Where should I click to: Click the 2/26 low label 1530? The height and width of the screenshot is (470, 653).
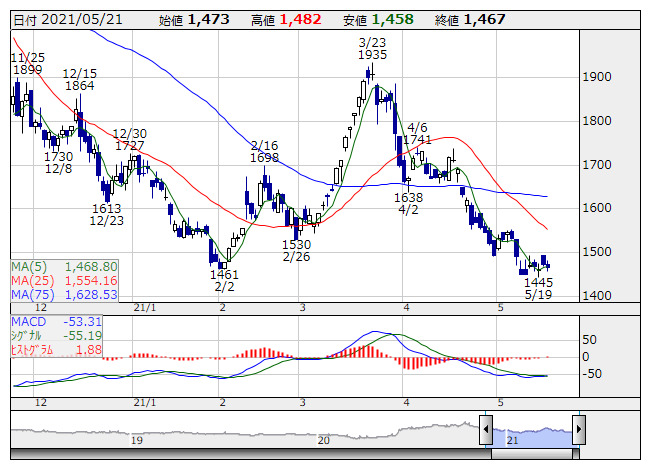click(x=295, y=245)
